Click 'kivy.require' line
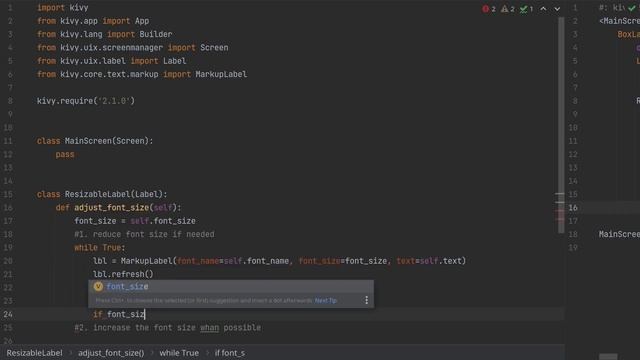This screenshot has width=640, height=360. (x=86, y=101)
